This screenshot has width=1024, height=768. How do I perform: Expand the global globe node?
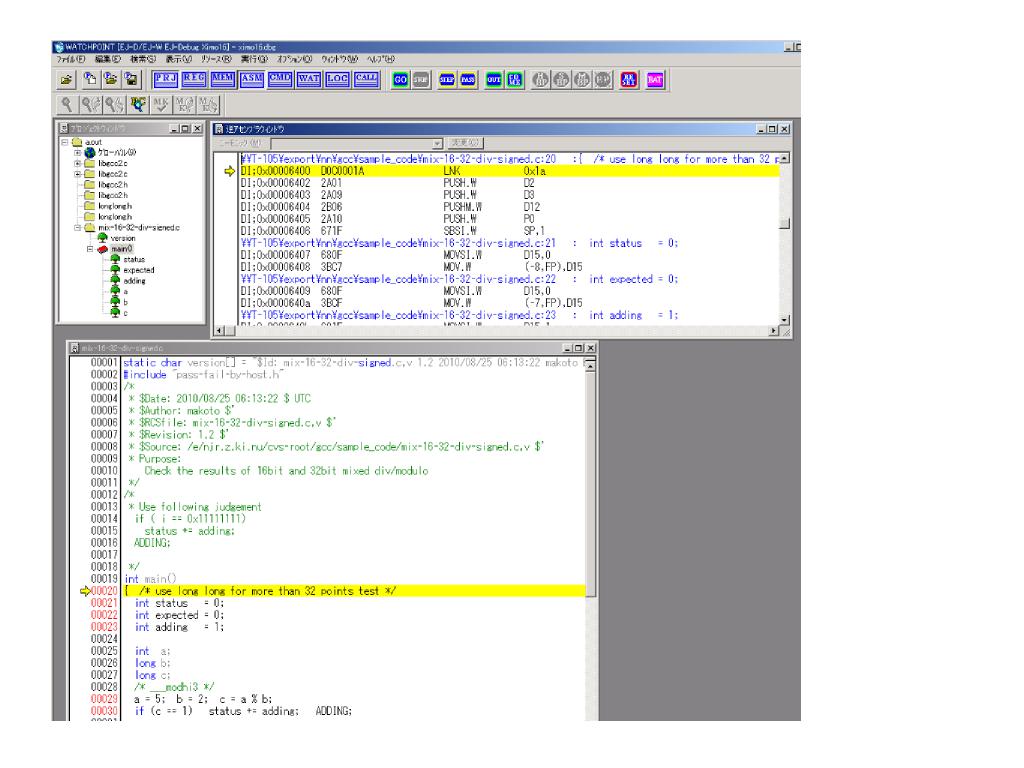pyautogui.click(x=77, y=153)
